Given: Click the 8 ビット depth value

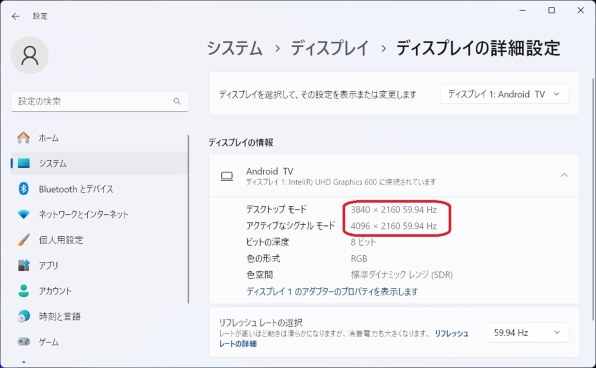Looking at the screenshot, I should point(363,242).
